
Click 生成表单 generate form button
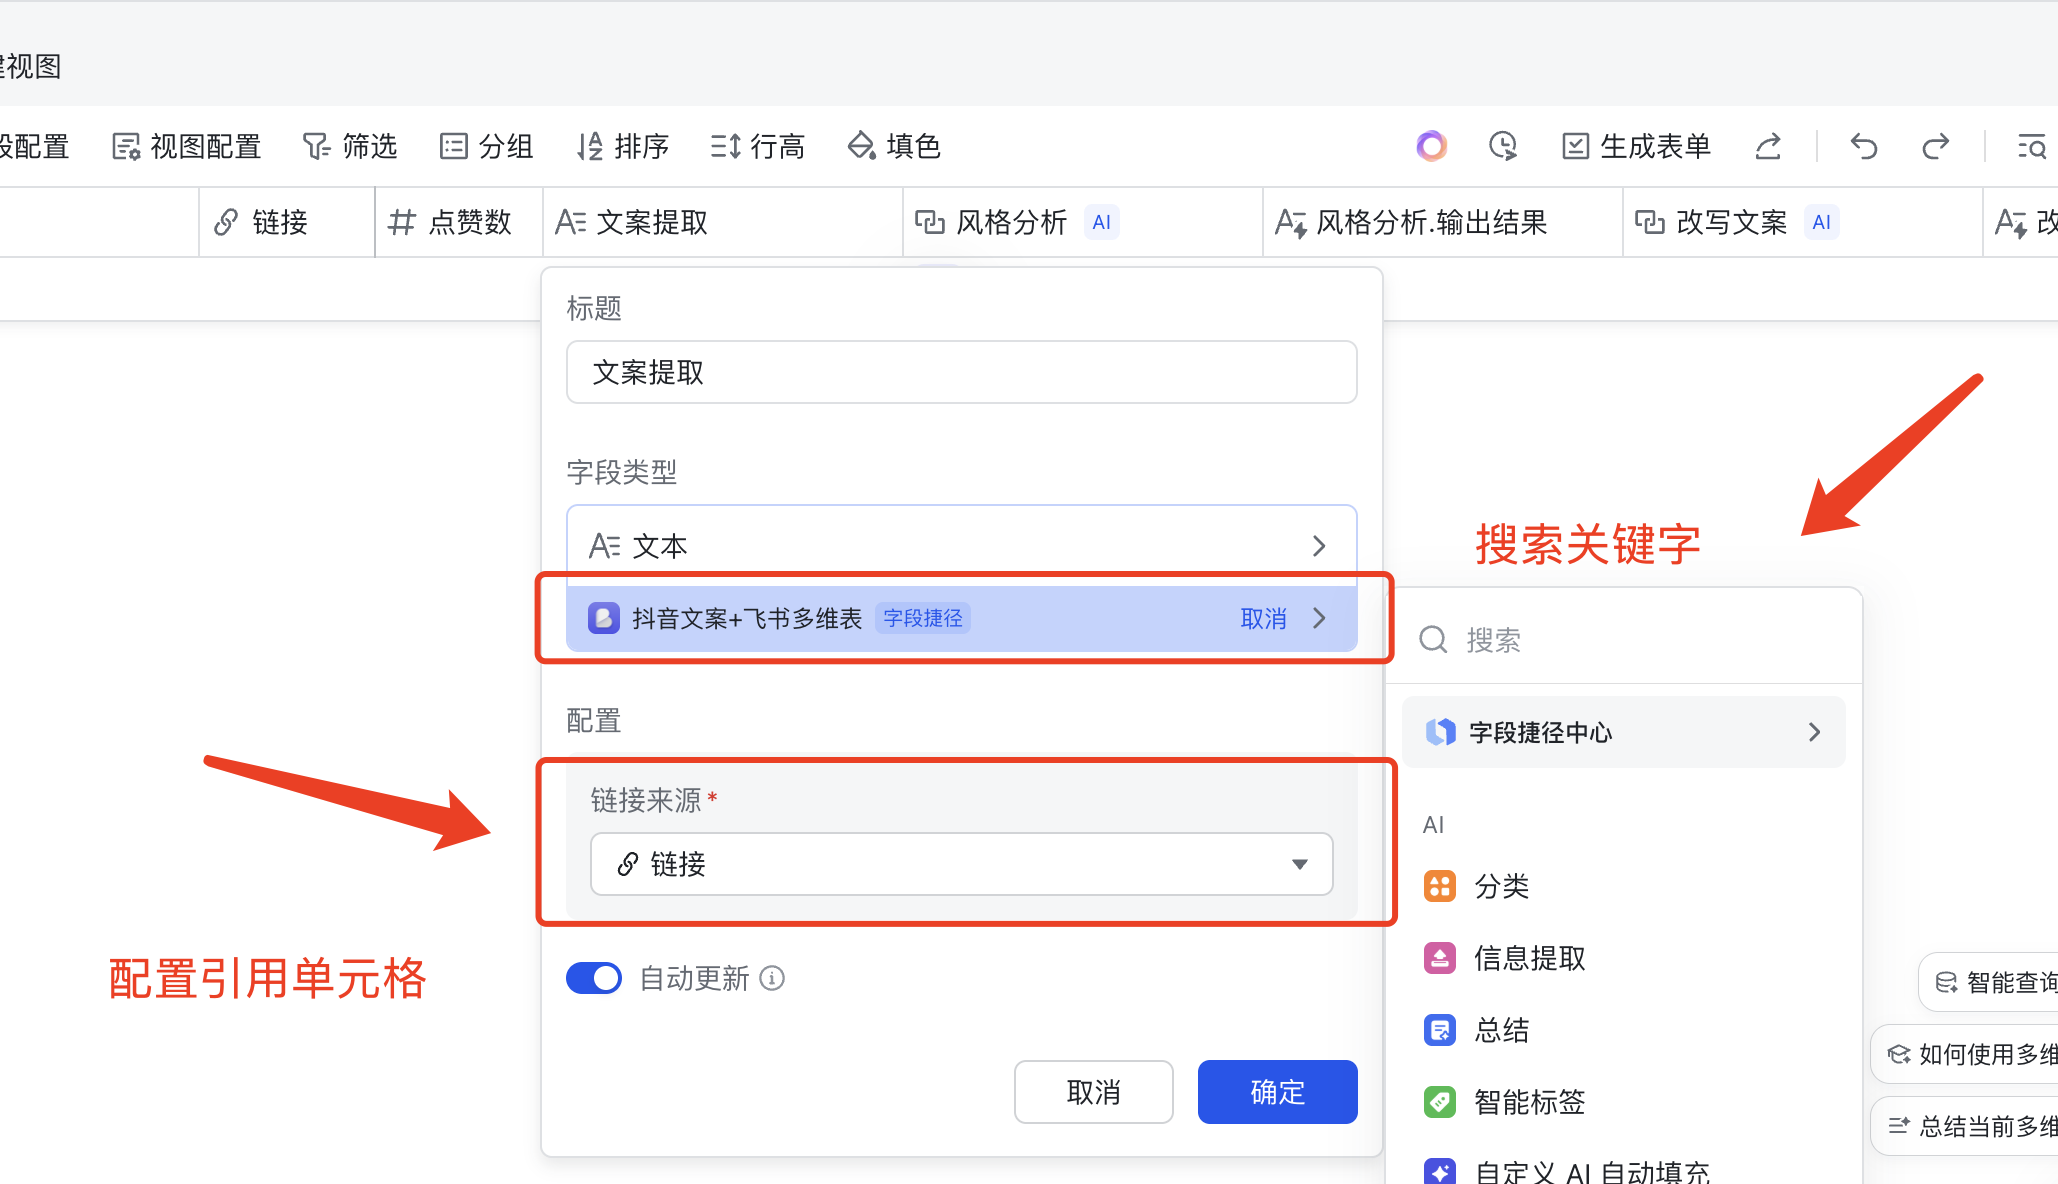tap(1636, 146)
